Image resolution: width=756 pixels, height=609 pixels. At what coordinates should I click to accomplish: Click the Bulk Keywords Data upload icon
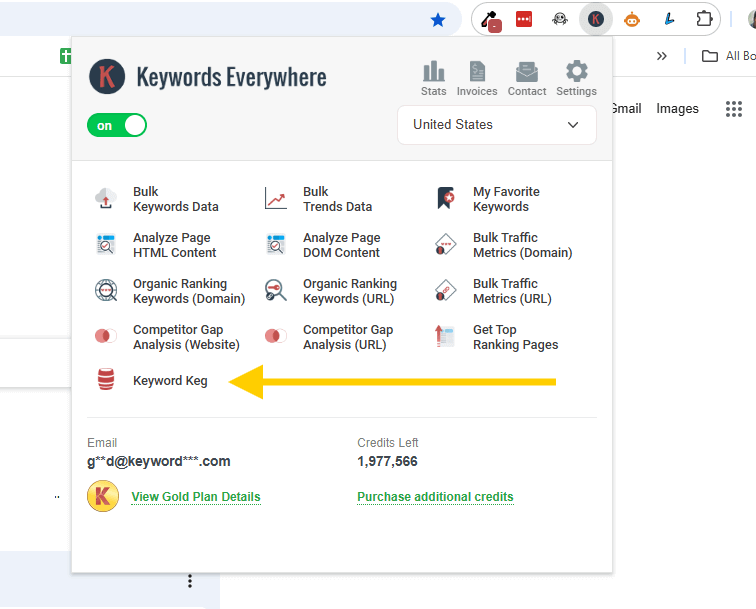point(106,199)
